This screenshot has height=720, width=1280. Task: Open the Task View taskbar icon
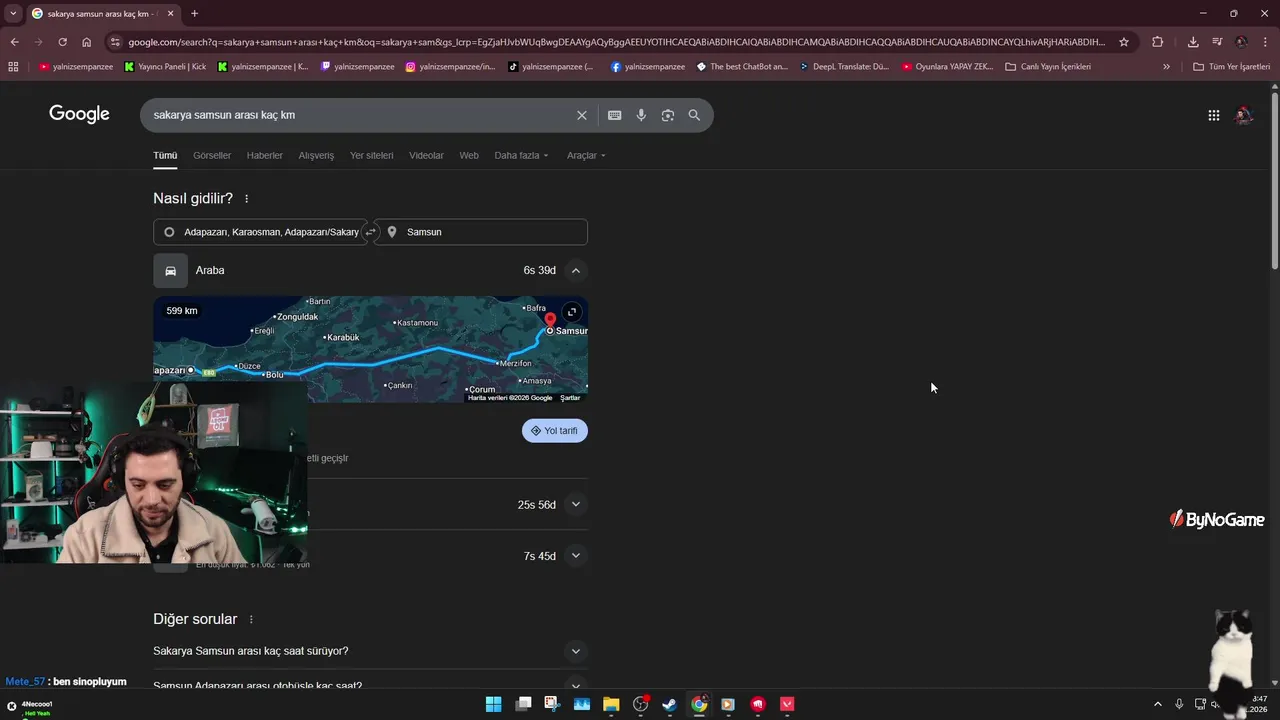point(523,704)
